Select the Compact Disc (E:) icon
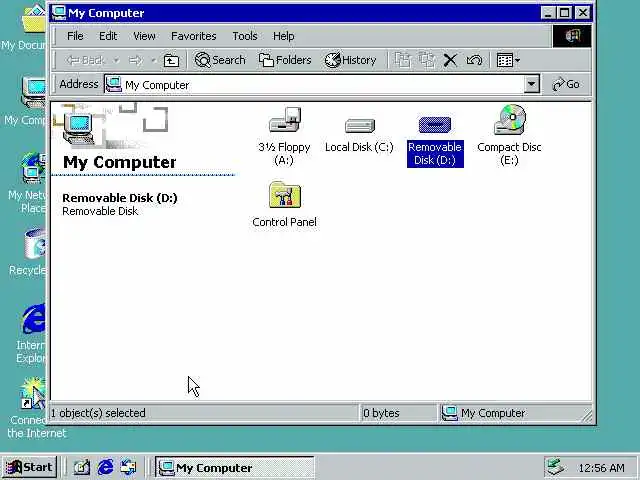Screen dimensions: 640x480 tap(510, 120)
